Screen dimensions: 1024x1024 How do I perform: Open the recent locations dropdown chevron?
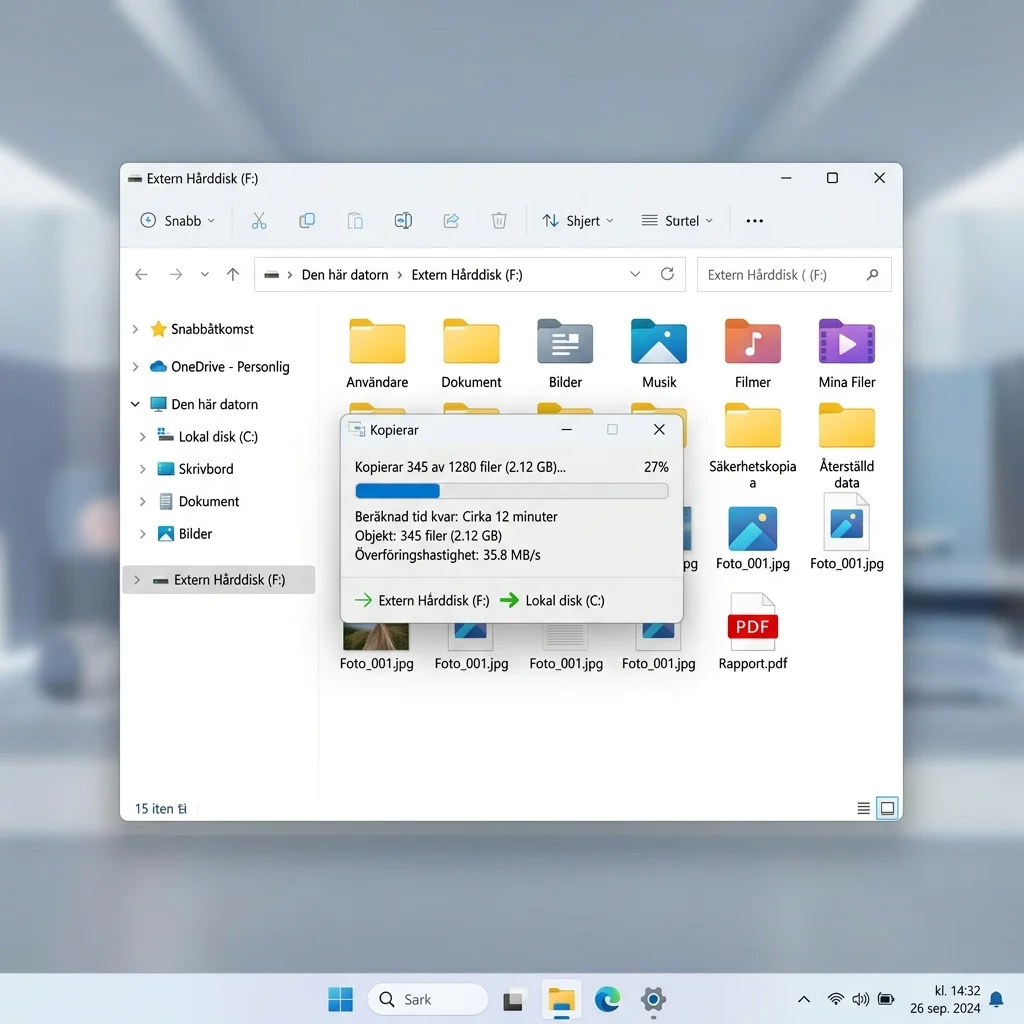pyautogui.click(x=204, y=274)
